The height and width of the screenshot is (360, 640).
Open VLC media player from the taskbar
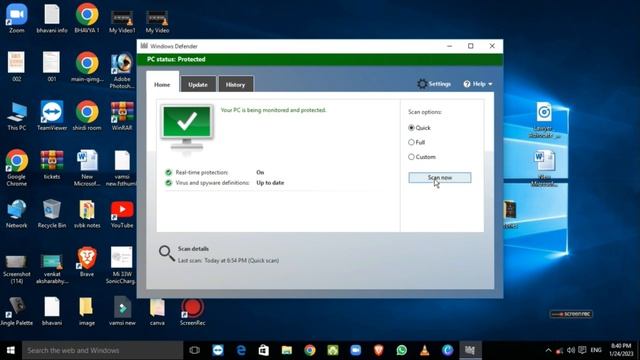tap(424, 350)
